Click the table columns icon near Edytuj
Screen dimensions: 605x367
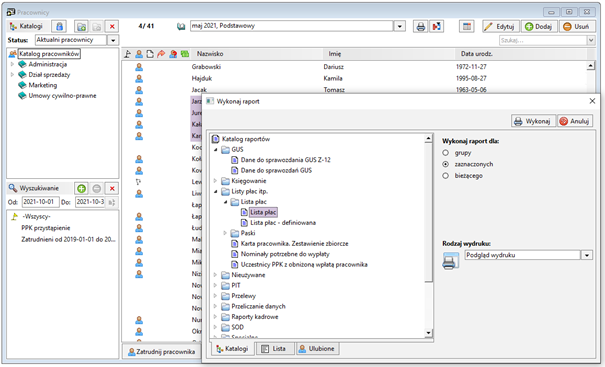[x=467, y=26]
